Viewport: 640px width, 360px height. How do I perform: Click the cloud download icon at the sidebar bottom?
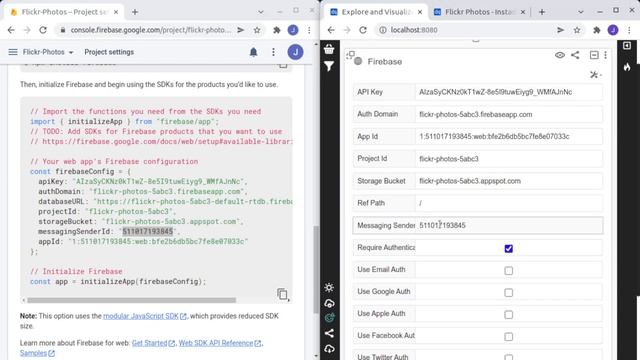(x=329, y=349)
